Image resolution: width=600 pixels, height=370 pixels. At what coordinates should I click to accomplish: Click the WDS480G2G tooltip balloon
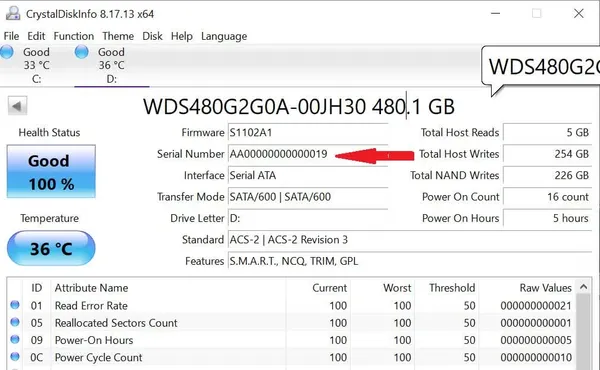click(540, 66)
